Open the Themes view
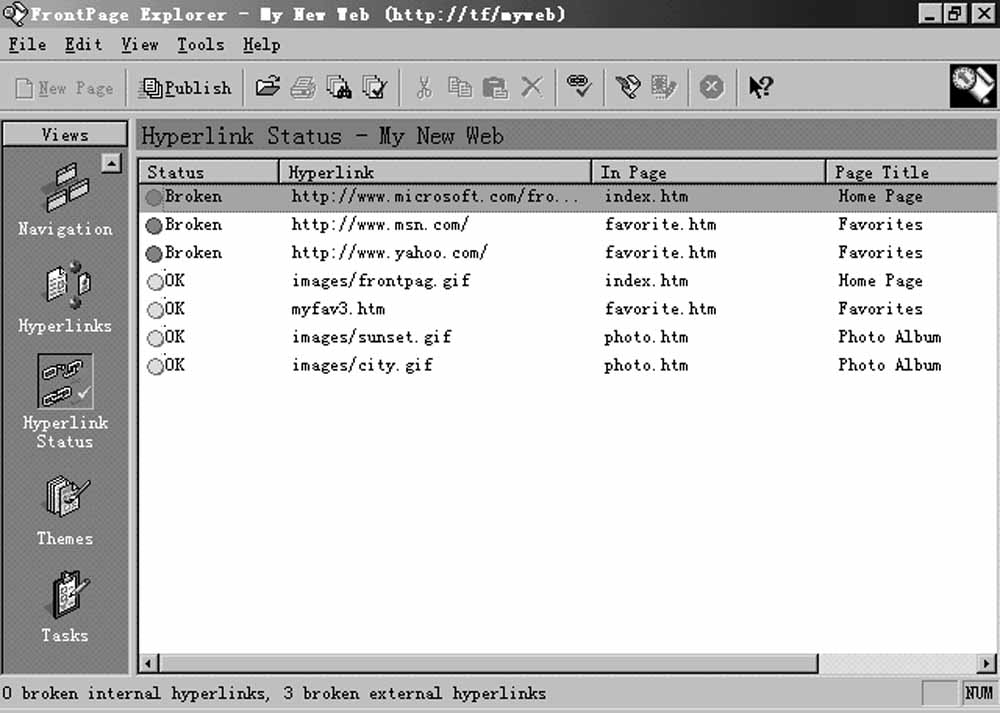Viewport: 1000px width, 713px height. 65,510
